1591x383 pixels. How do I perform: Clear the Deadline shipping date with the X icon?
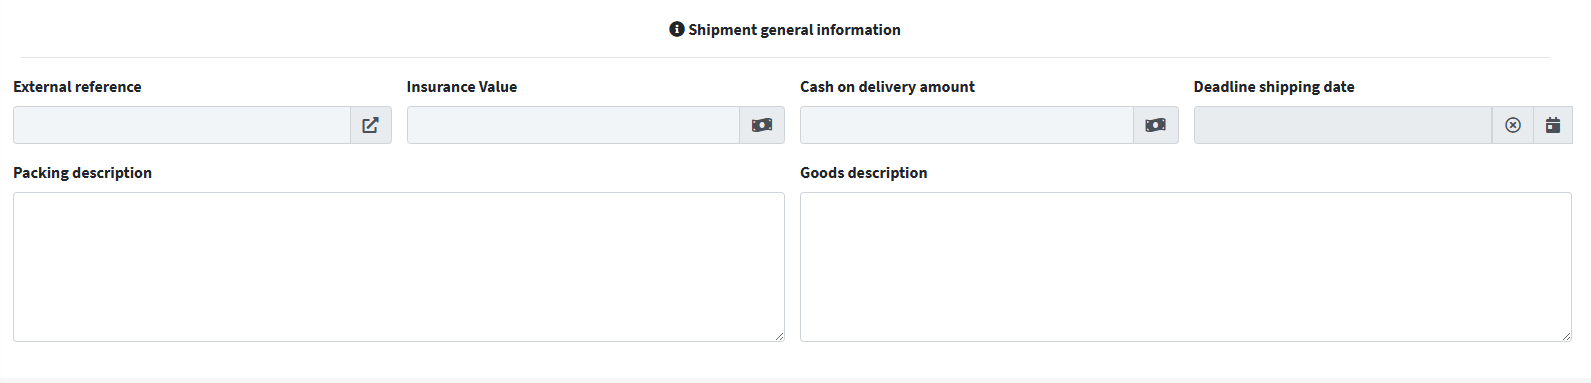point(1513,125)
